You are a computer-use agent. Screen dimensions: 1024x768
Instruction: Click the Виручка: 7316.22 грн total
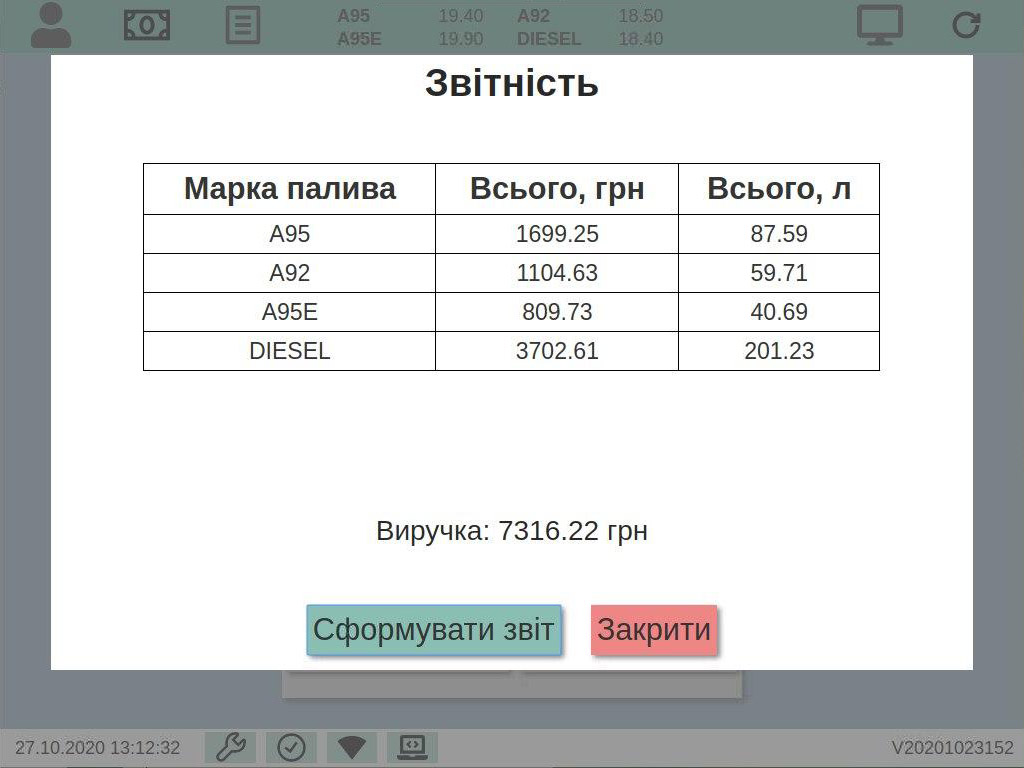[512, 531]
